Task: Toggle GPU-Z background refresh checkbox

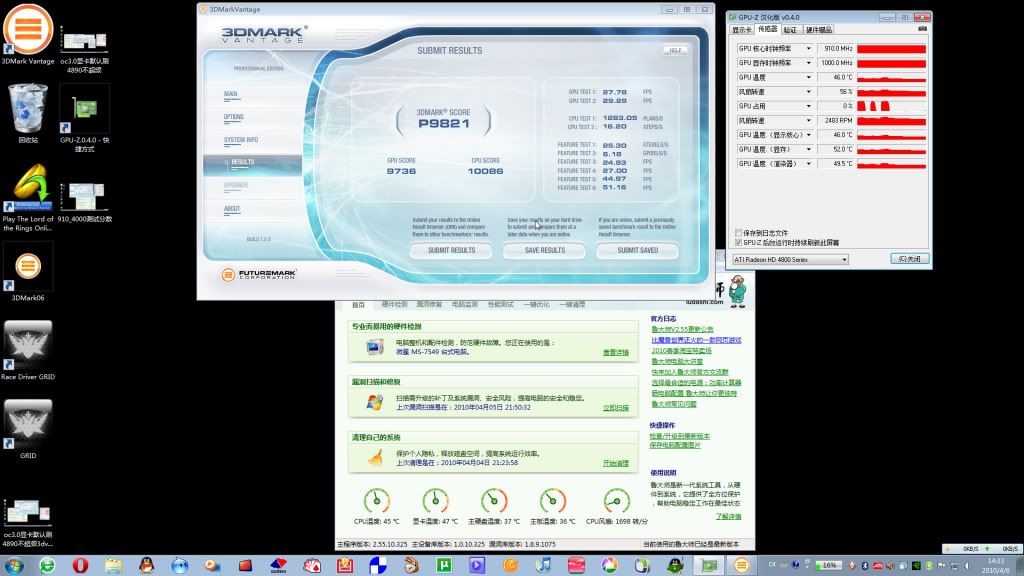Action: tap(739, 242)
